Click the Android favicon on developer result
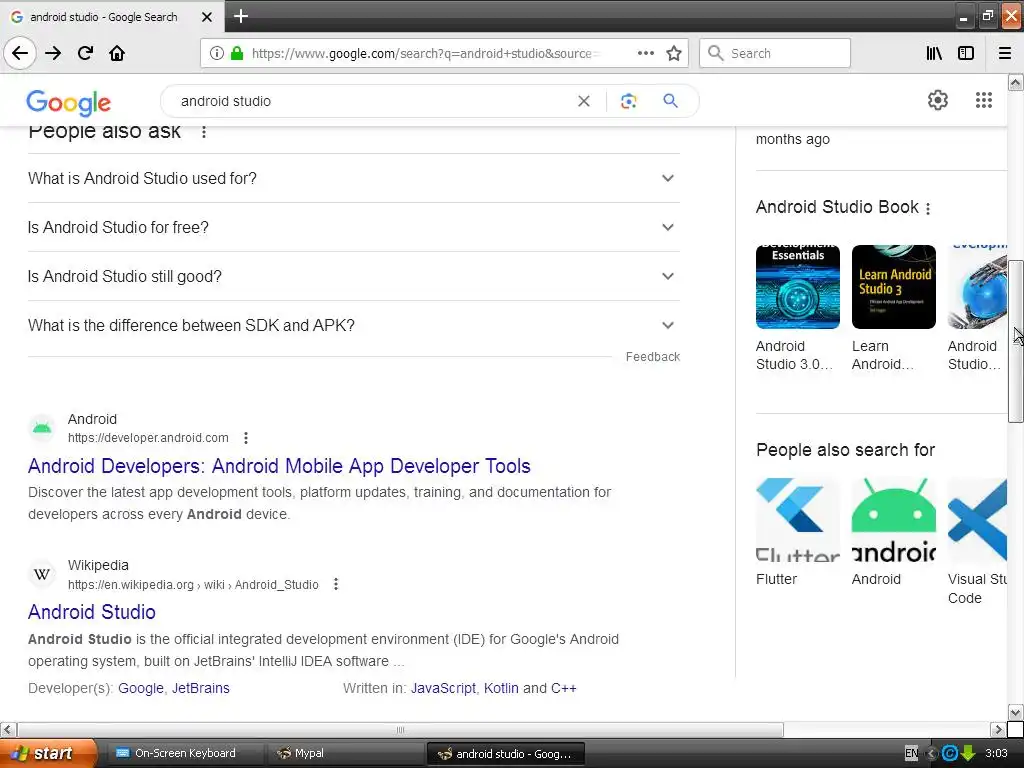 tap(42, 428)
